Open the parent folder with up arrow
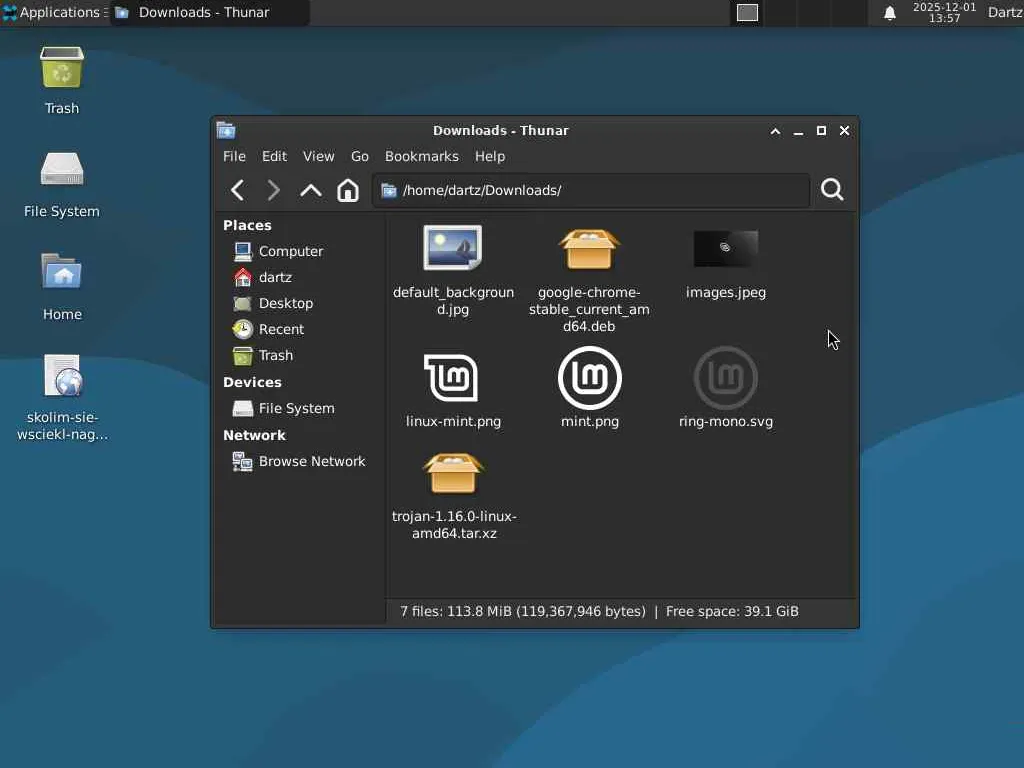This screenshot has height=768, width=1024. pos(311,190)
